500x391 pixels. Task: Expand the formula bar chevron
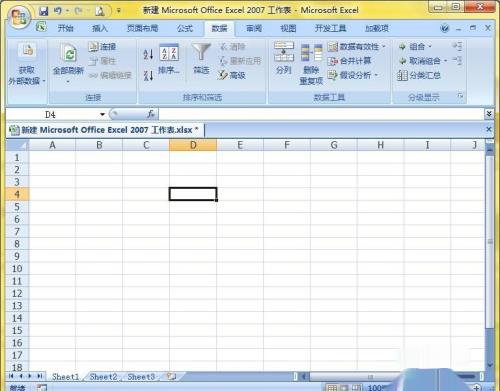489,114
